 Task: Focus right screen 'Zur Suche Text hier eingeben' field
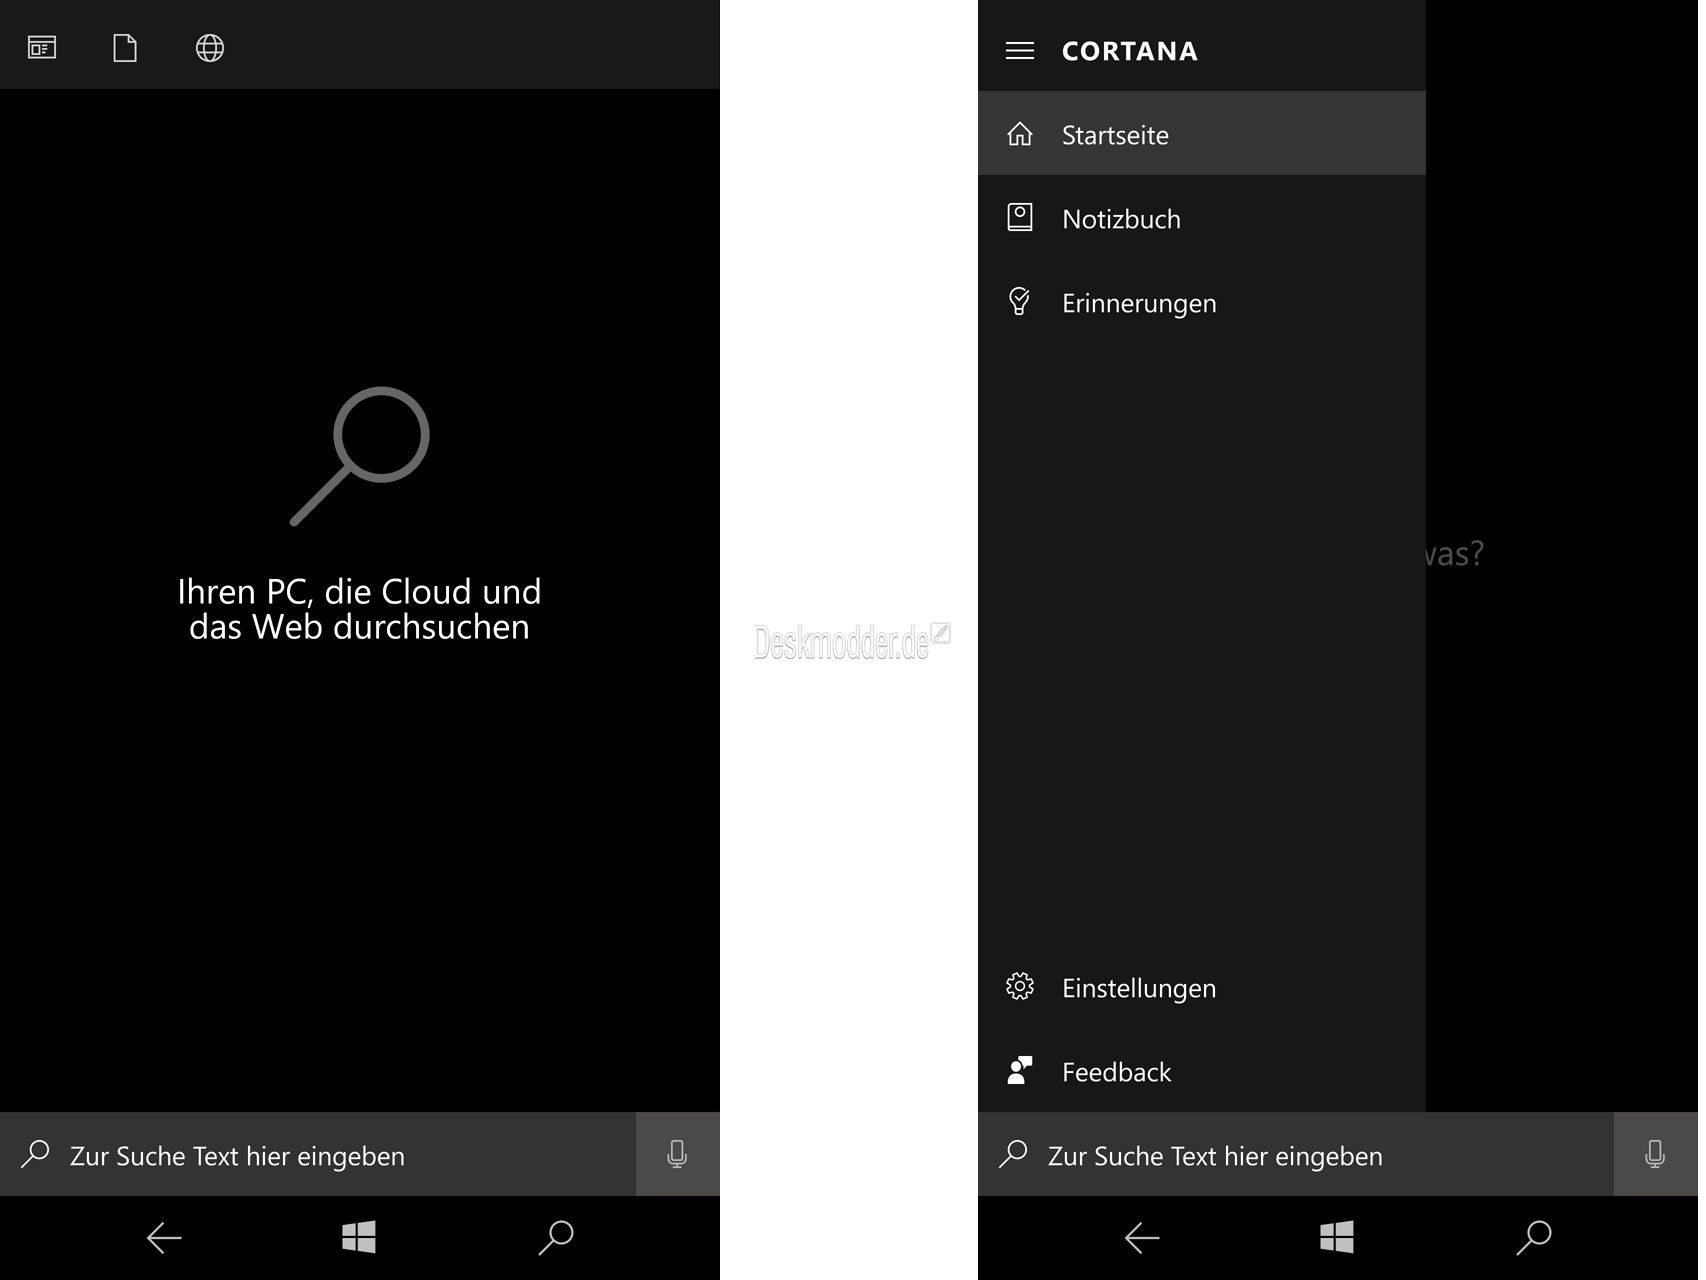[x=1296, y=1154]
